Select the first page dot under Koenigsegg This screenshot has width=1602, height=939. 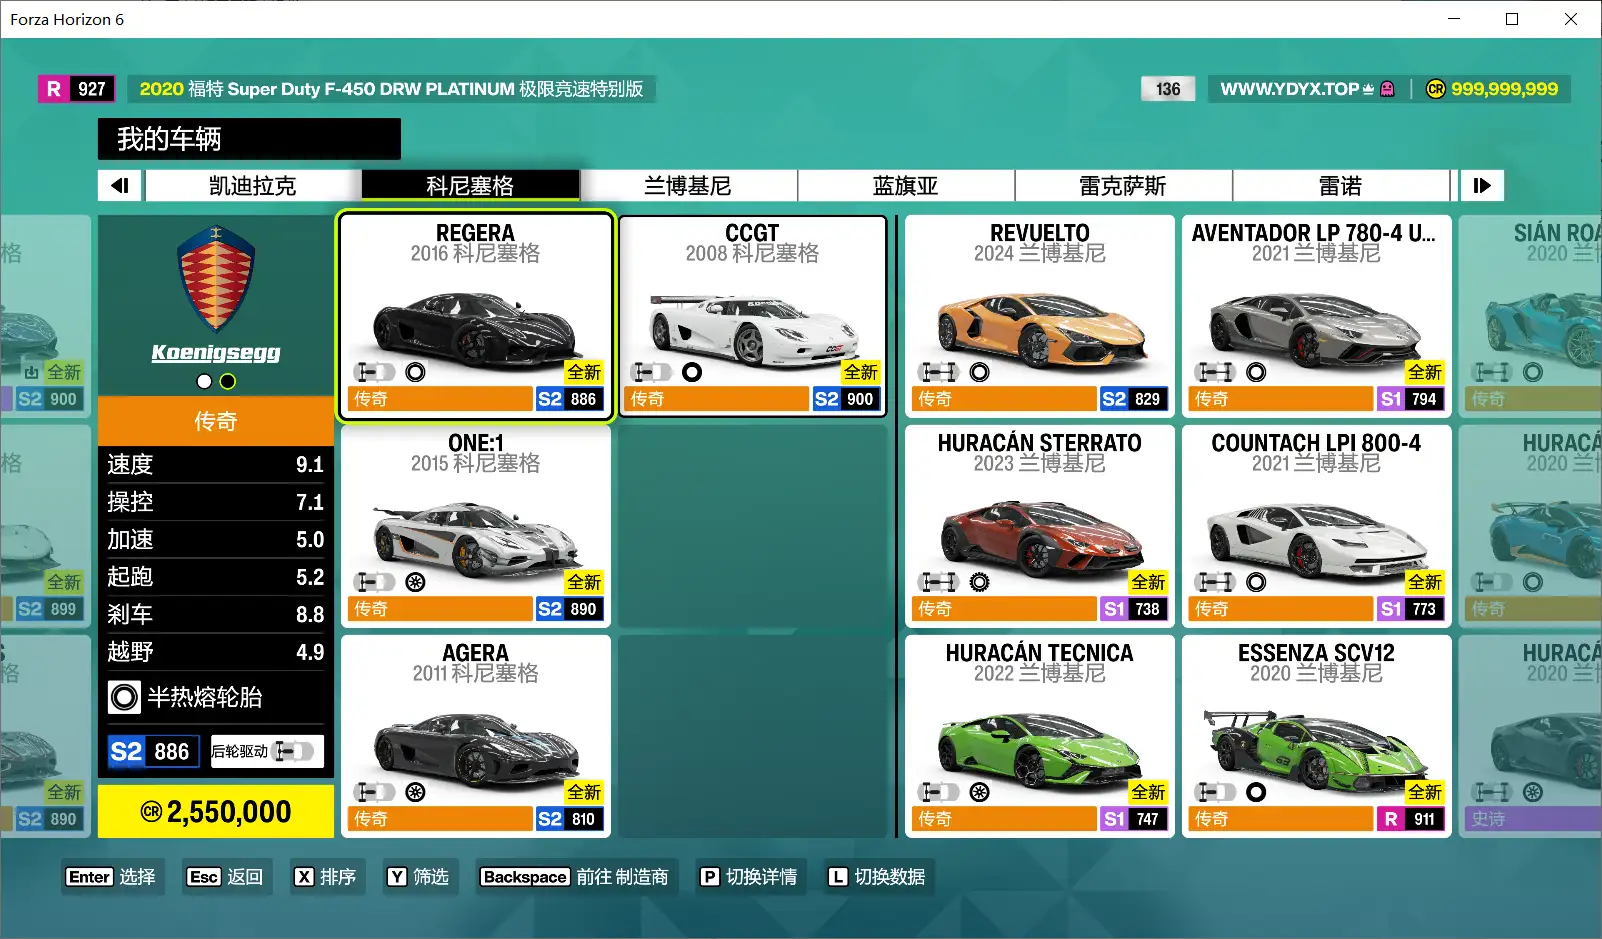point(204,381)
